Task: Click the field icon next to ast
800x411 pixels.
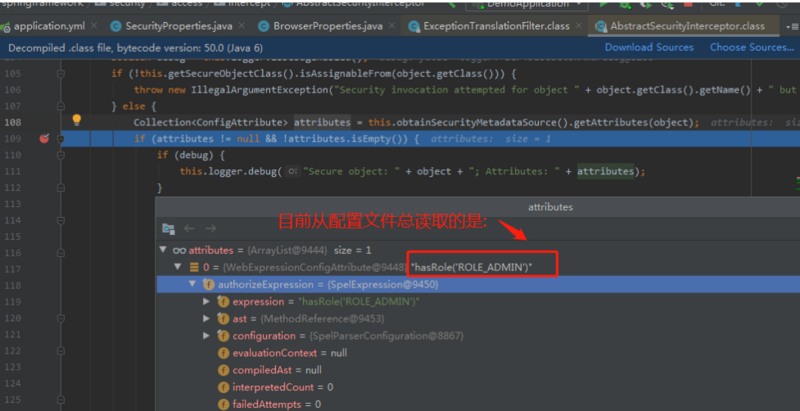Action: [223, 319]
